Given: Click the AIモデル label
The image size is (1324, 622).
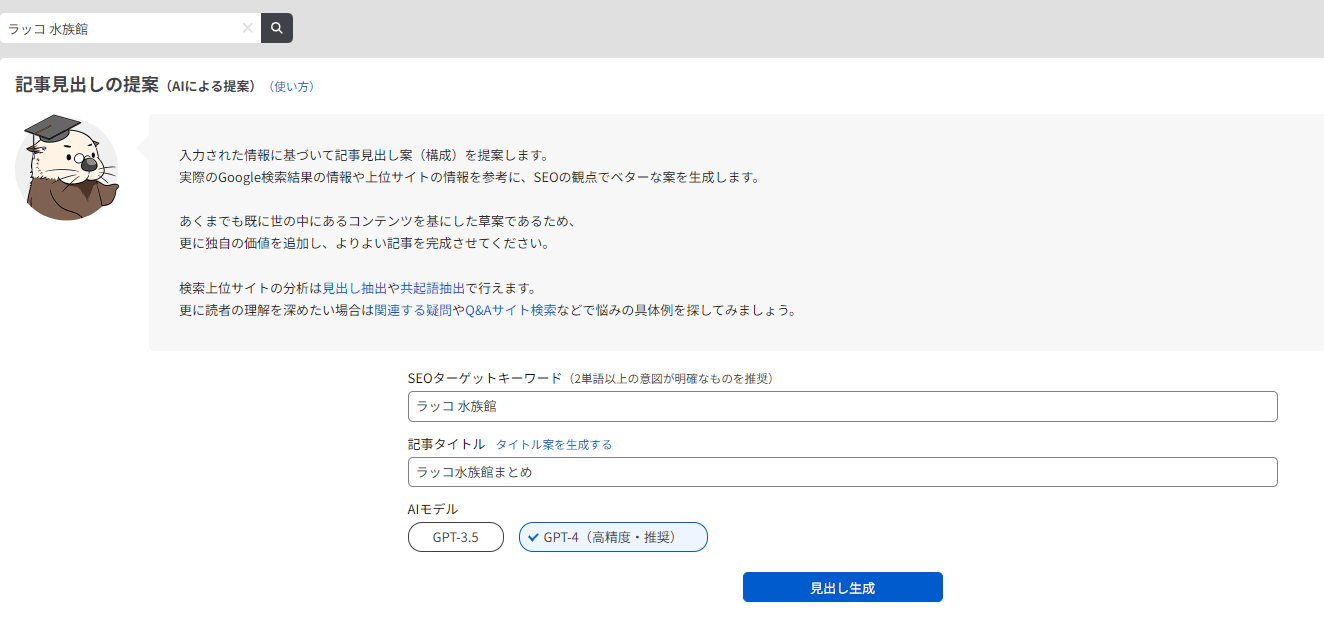Looking at the screenshot, I should tap(433, 509).
